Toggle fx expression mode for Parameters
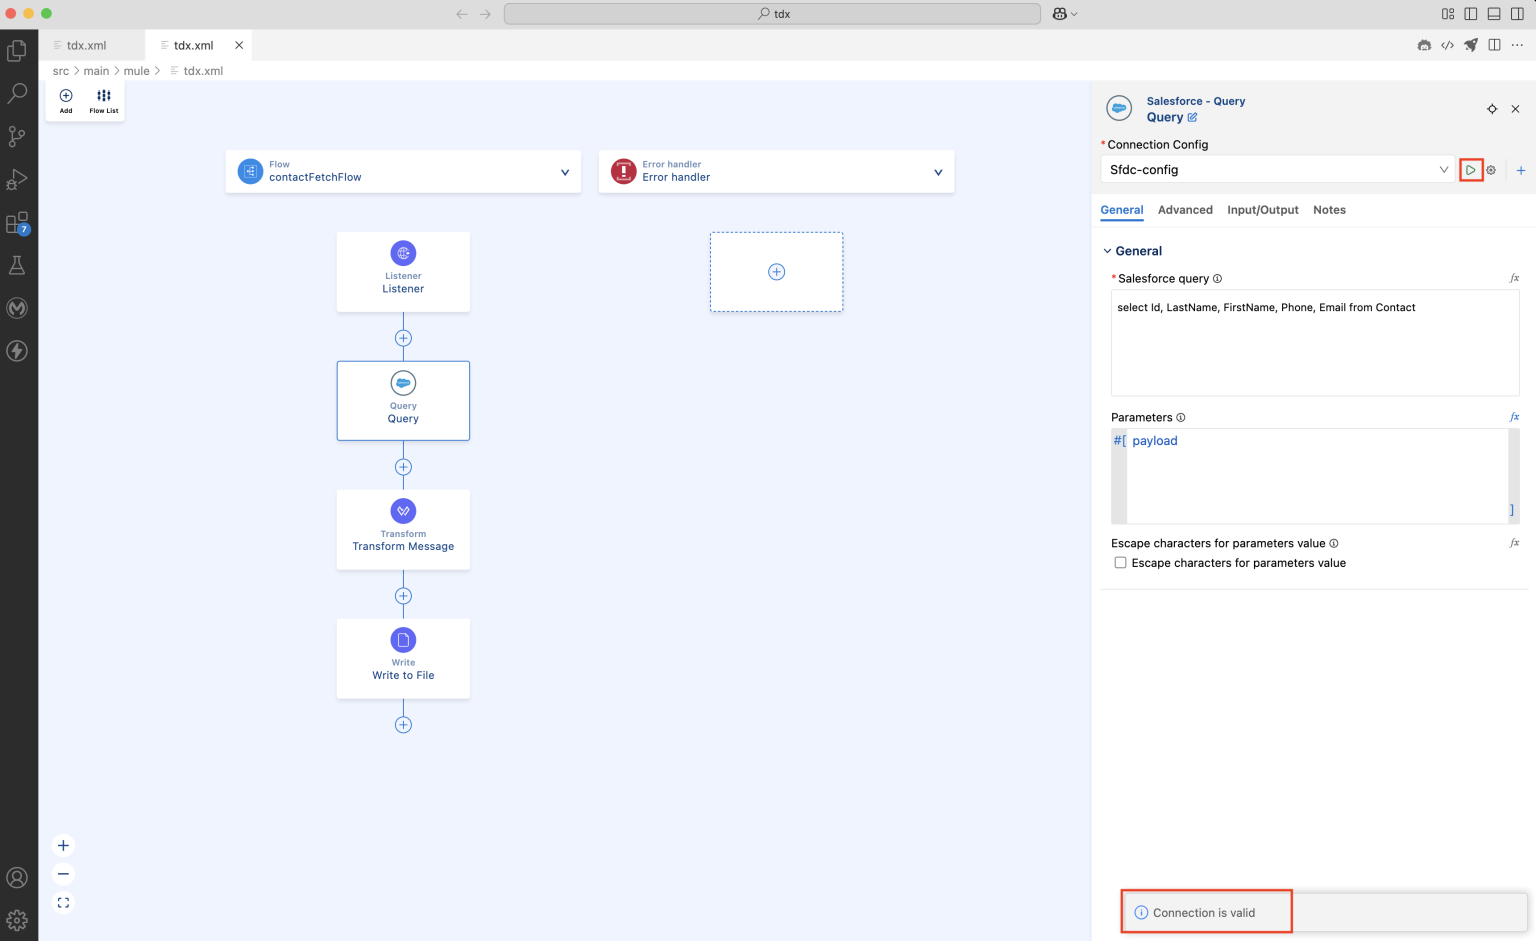Viewport: 1536px width, 941px height. 1514,417
